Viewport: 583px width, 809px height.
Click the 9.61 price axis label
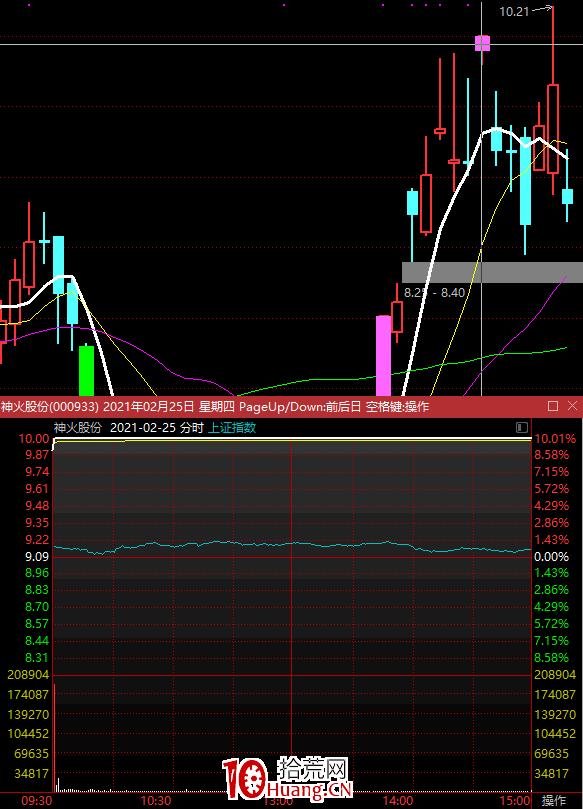click(x=37, y=489)
